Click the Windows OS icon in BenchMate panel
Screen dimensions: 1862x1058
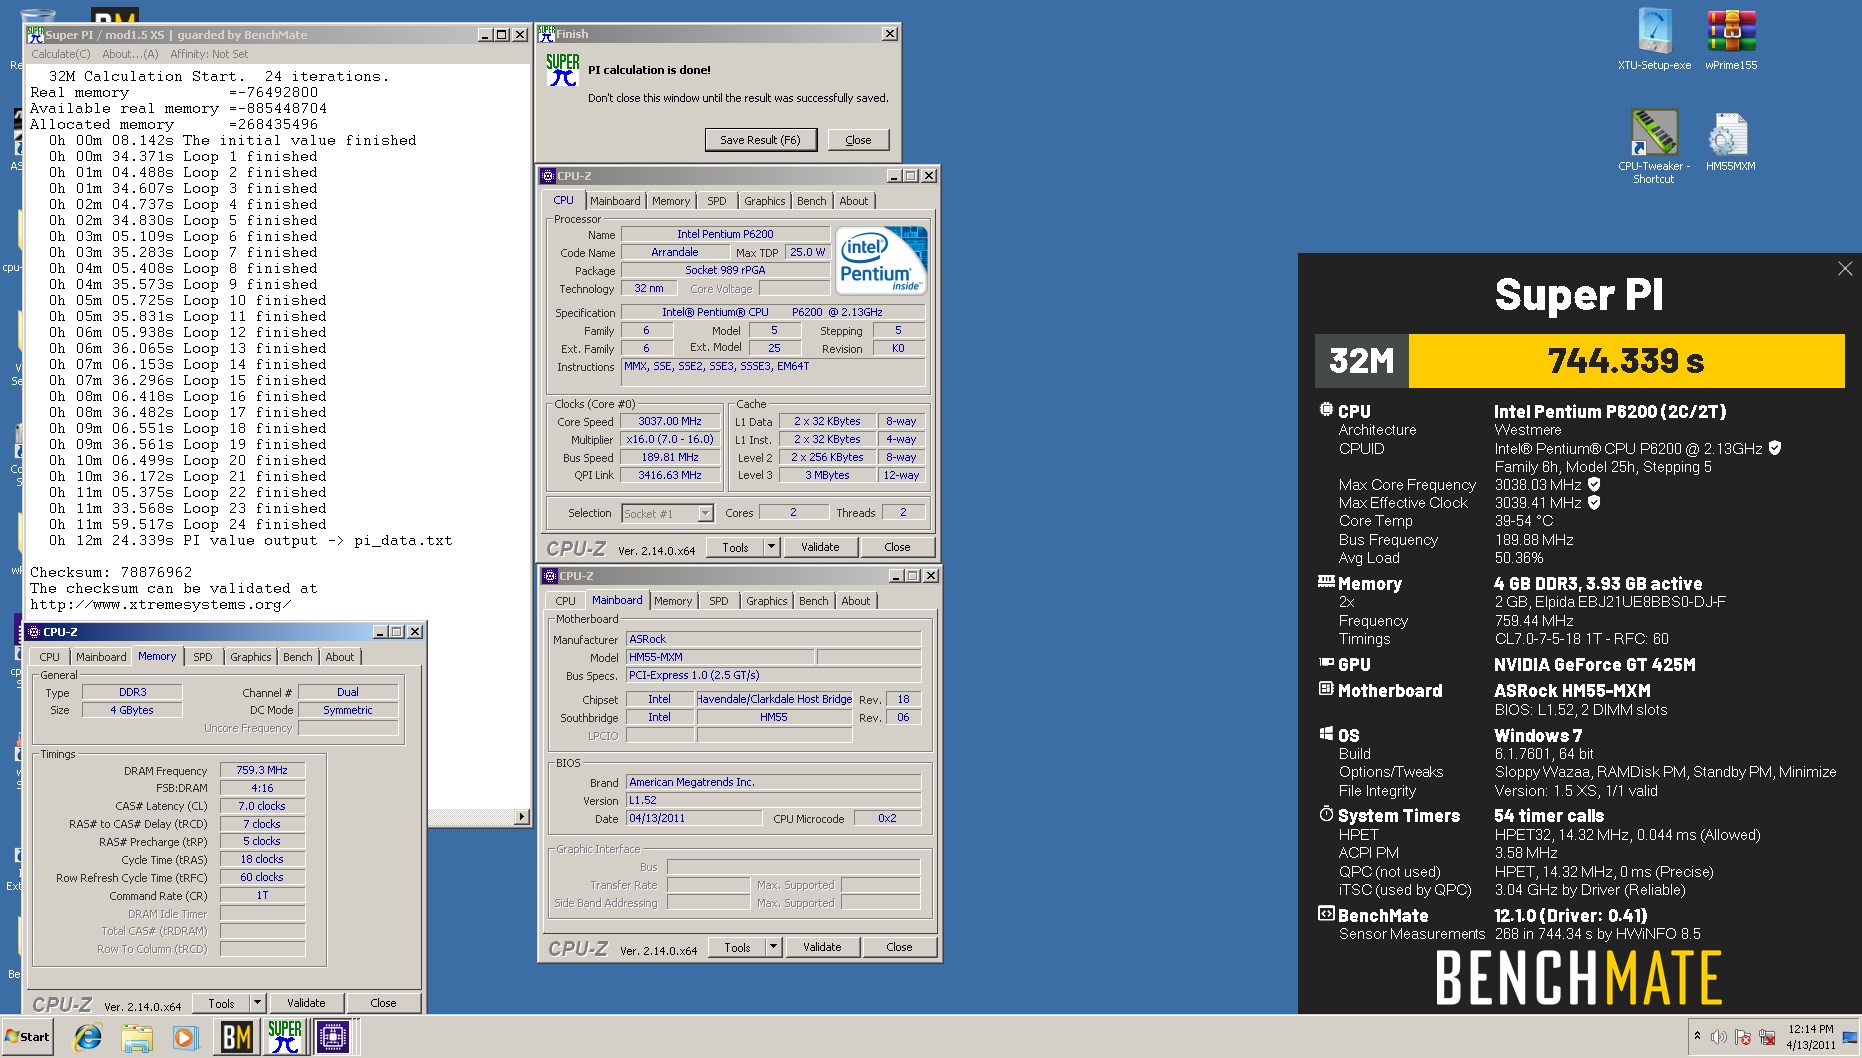(1326, 734)
